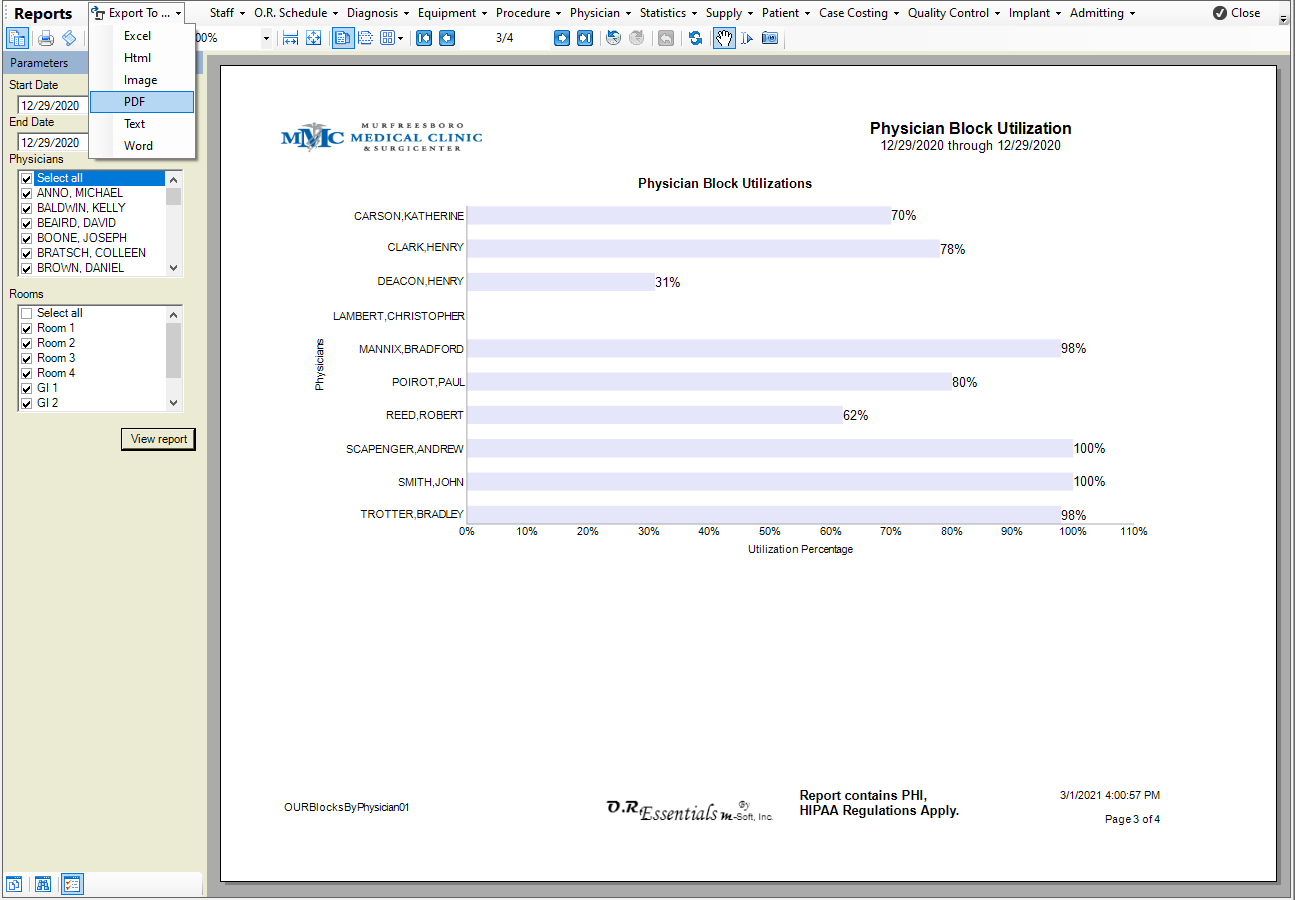
Task: Open the binoculars search pane icon
Action: click(x=43, y=884)
